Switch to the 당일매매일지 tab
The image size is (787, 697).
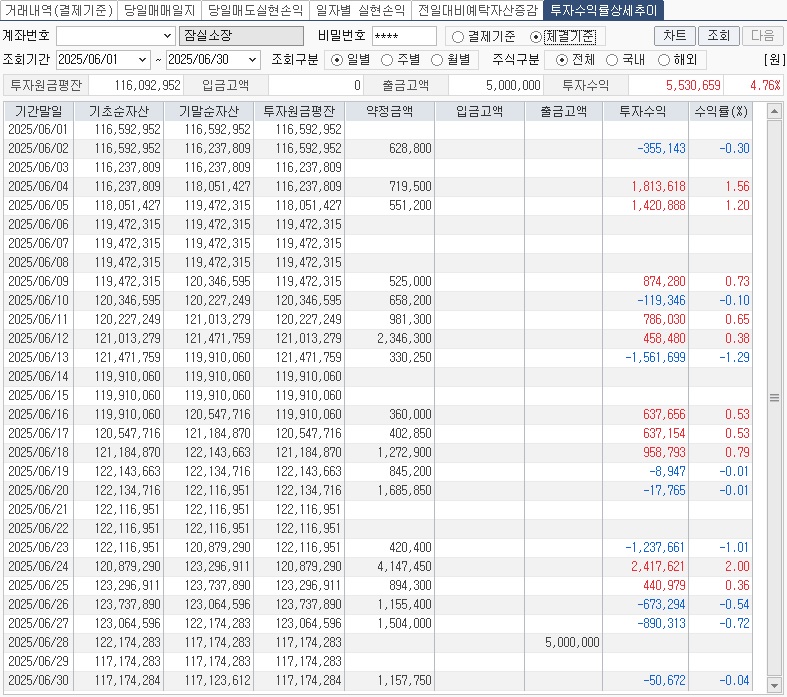(159, 11)
